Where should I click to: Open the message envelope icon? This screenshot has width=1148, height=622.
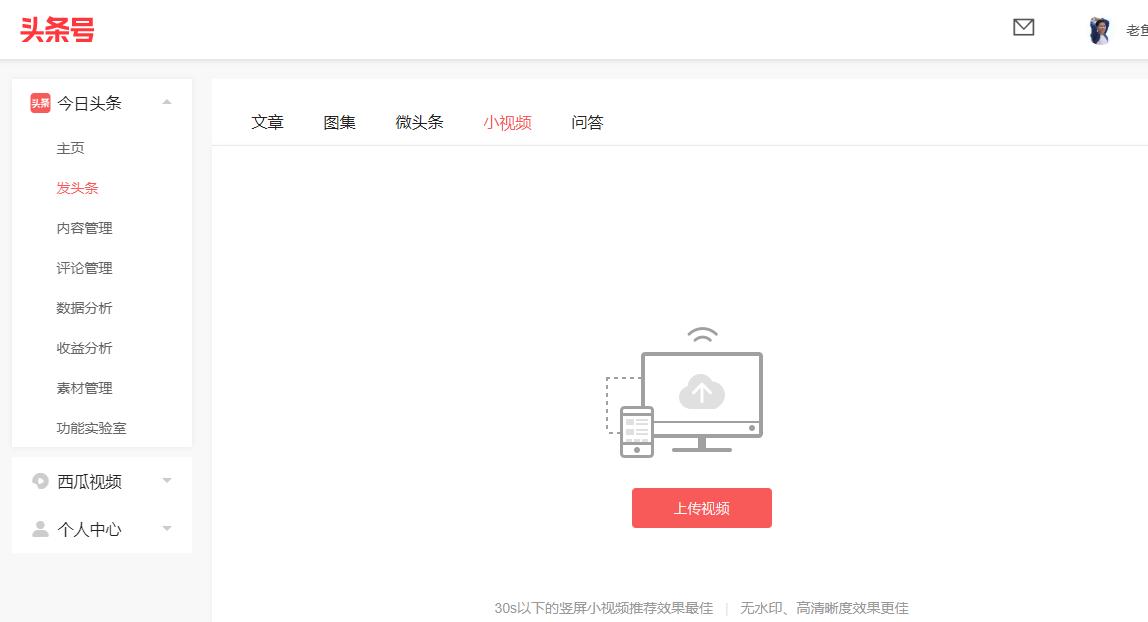(1023, 27)
